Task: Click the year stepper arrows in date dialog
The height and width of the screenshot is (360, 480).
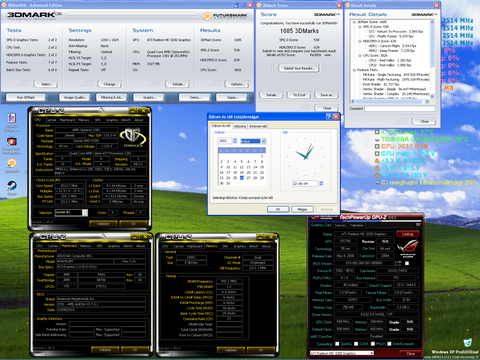Action: coord(235,141)
